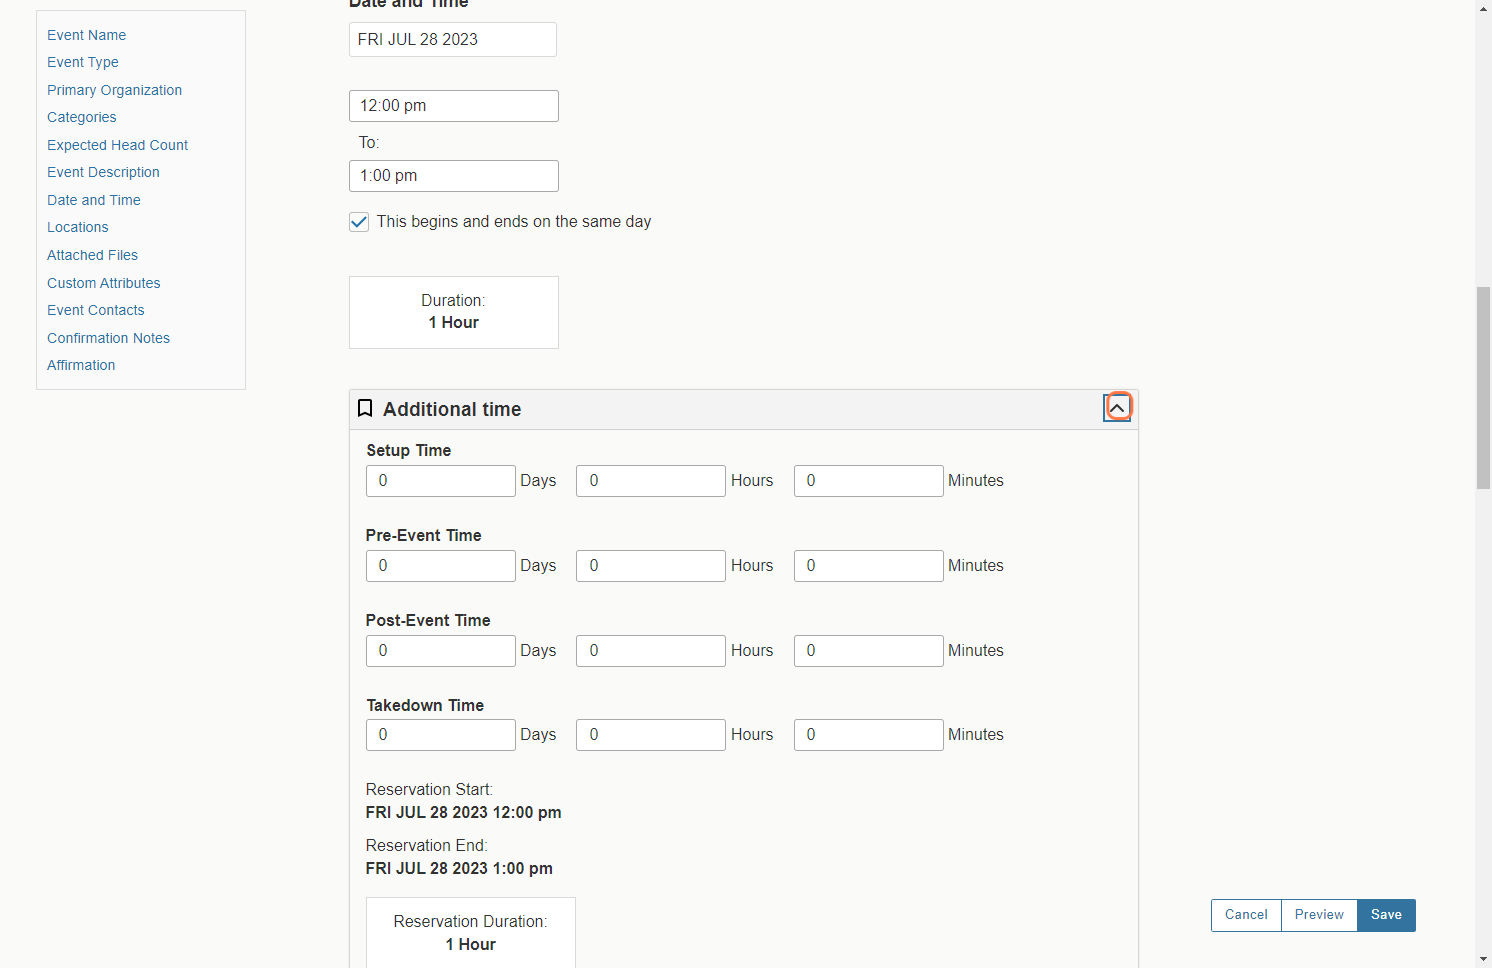Click the vertical scrollbar thumb

(1484, 387)
